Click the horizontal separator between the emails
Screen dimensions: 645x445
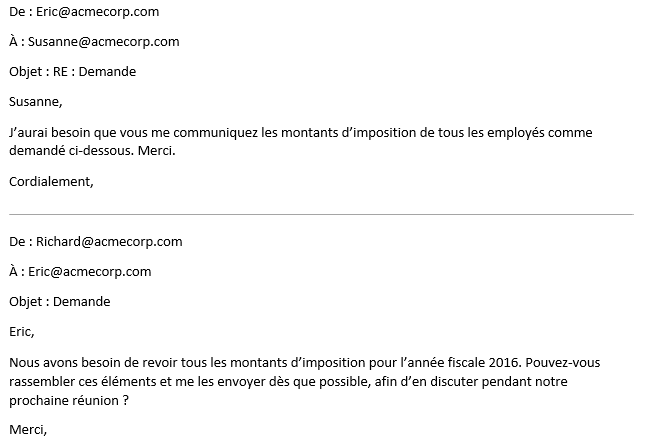(x=320, y=213)
